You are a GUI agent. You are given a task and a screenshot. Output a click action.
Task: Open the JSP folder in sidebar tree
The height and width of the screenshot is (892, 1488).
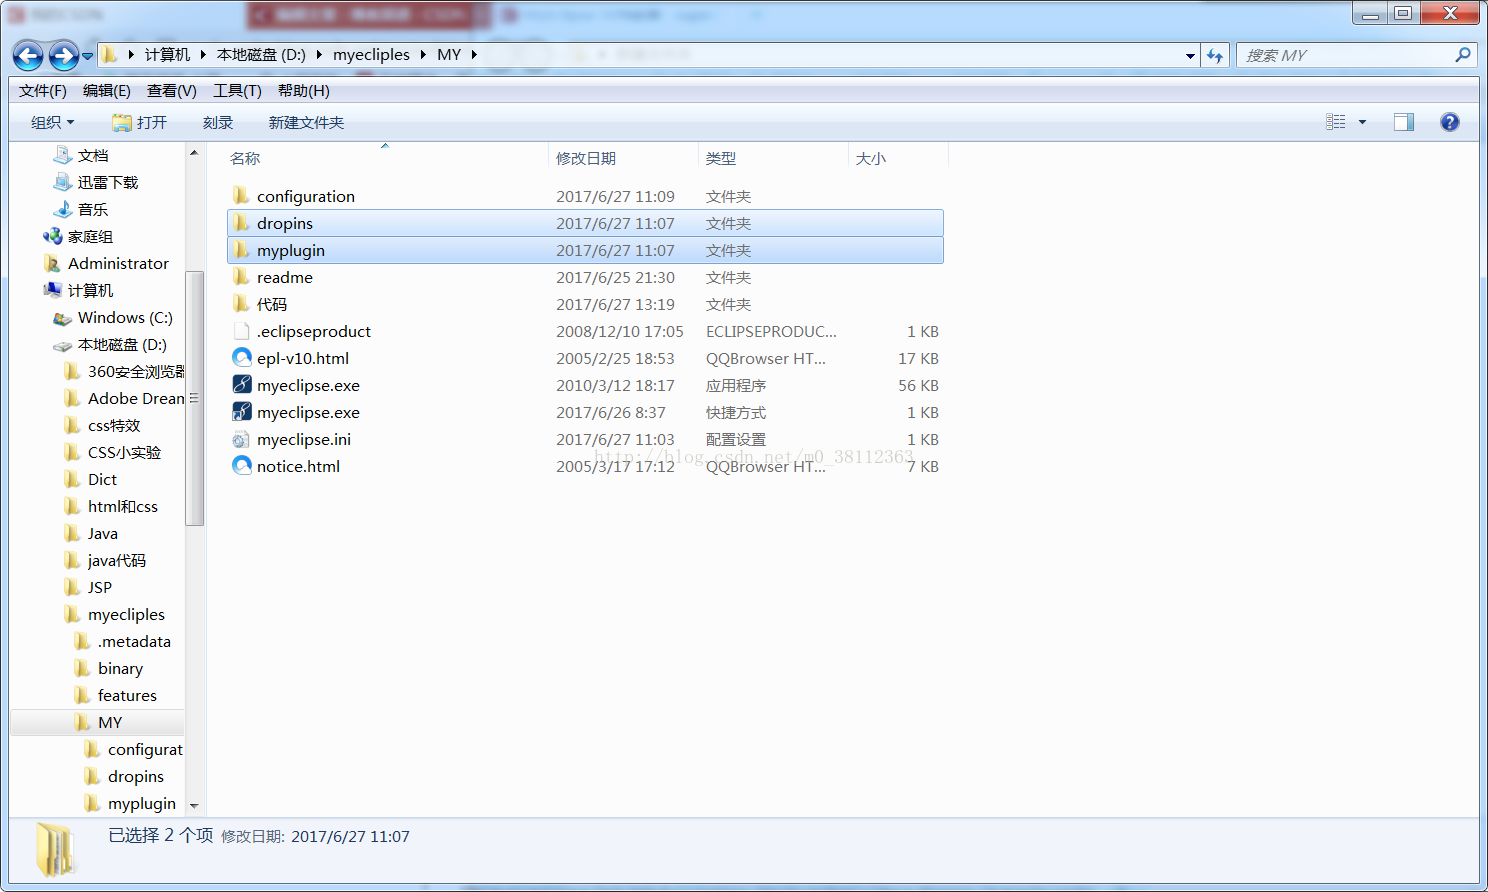point(100,588)
